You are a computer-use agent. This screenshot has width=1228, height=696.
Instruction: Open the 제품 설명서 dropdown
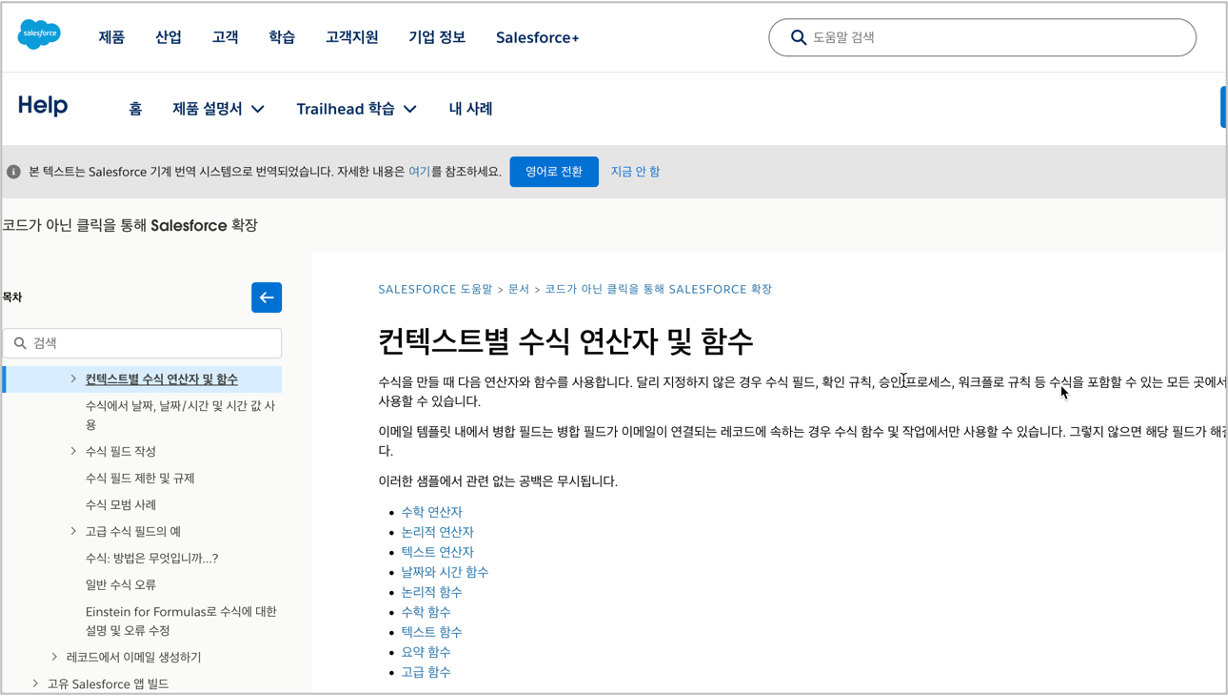[x=218, y=108]
